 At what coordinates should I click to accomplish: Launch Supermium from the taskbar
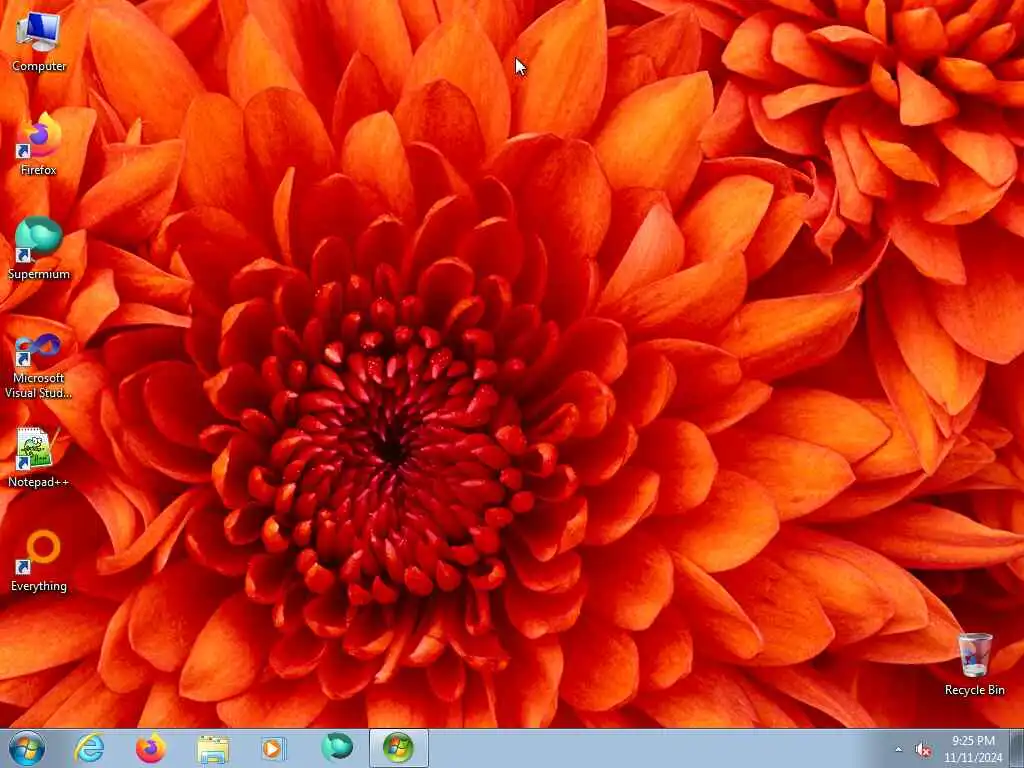pos(336,748)
